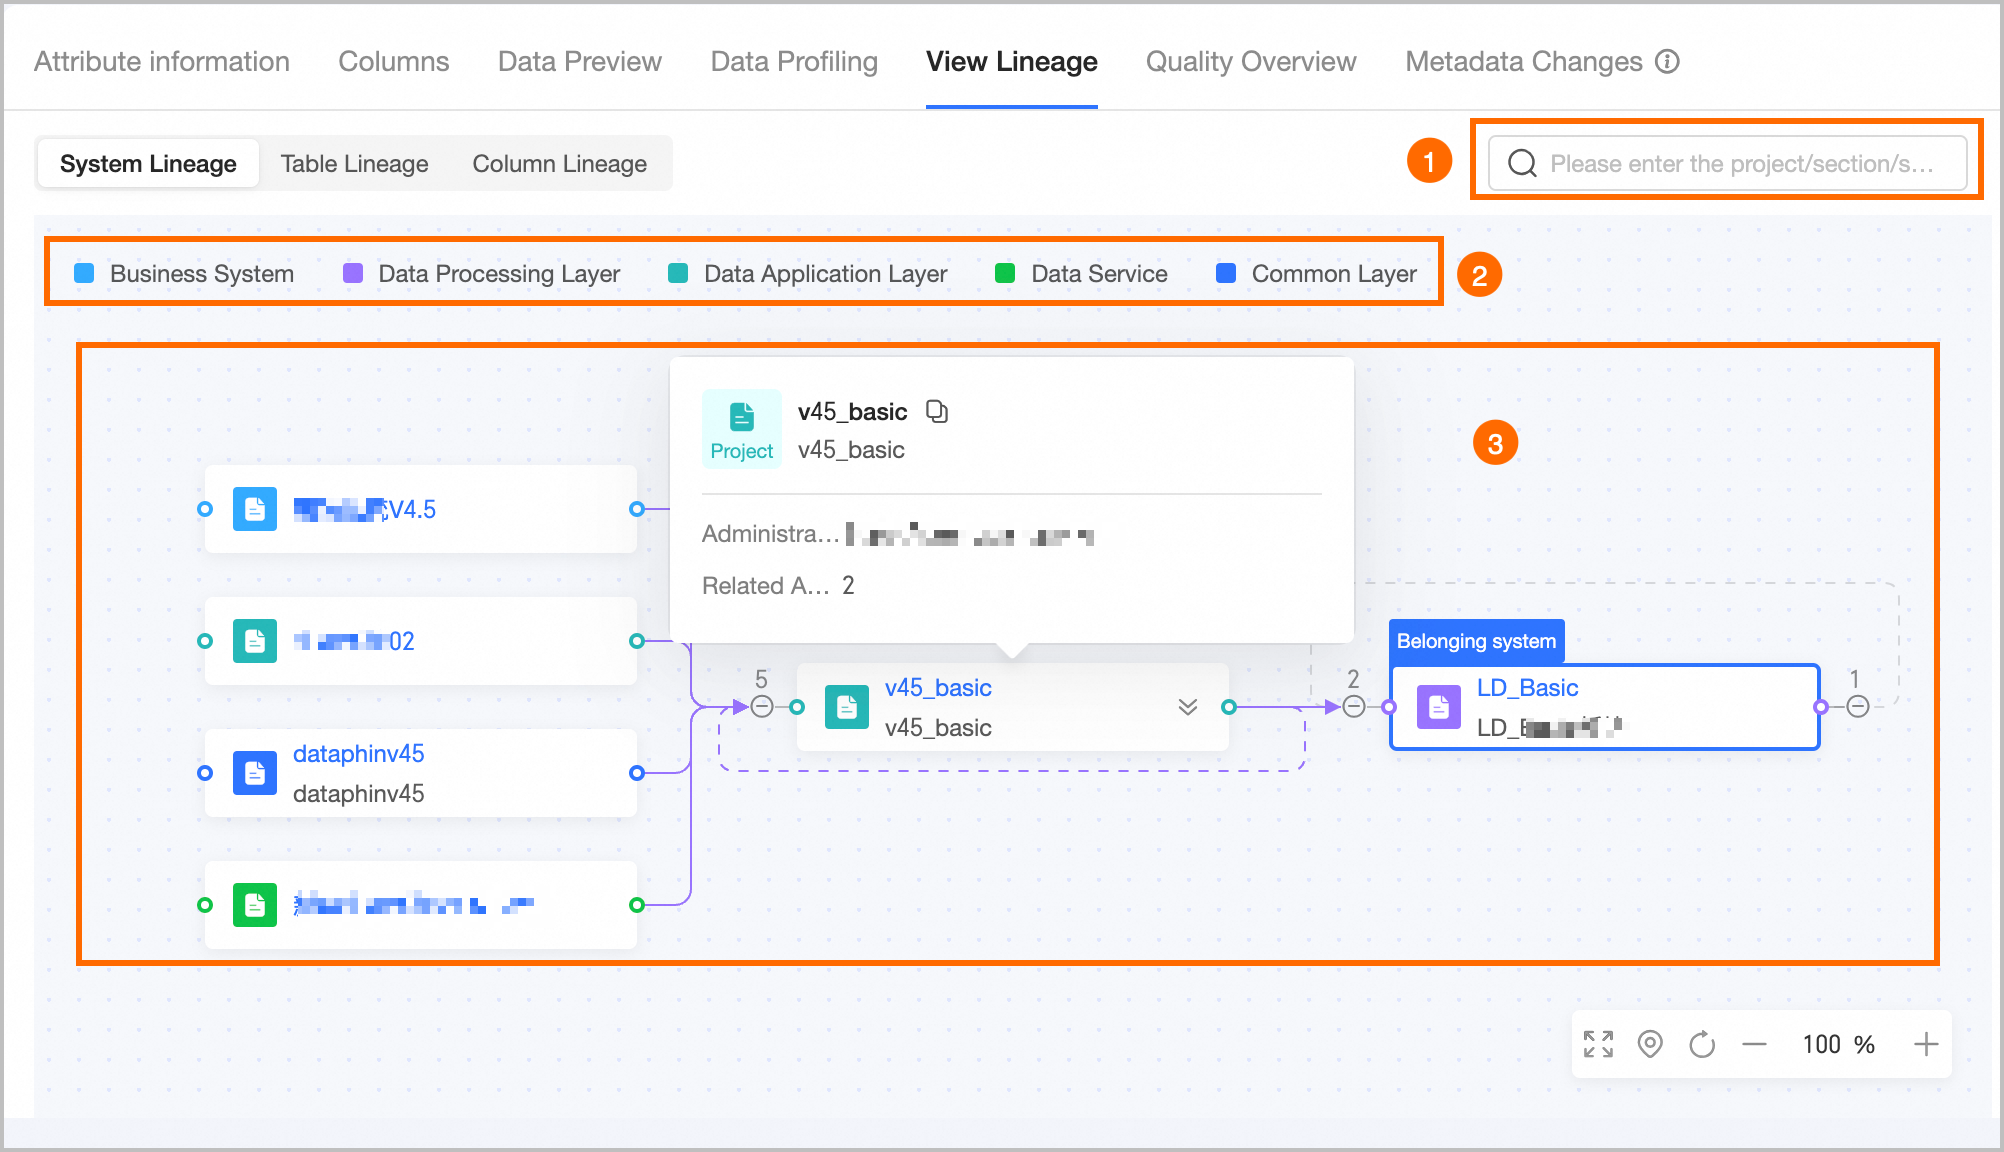Collapse the 2-count connector before LD_Basic
Viewport: 2004px width, 1152px height.
1354,707
